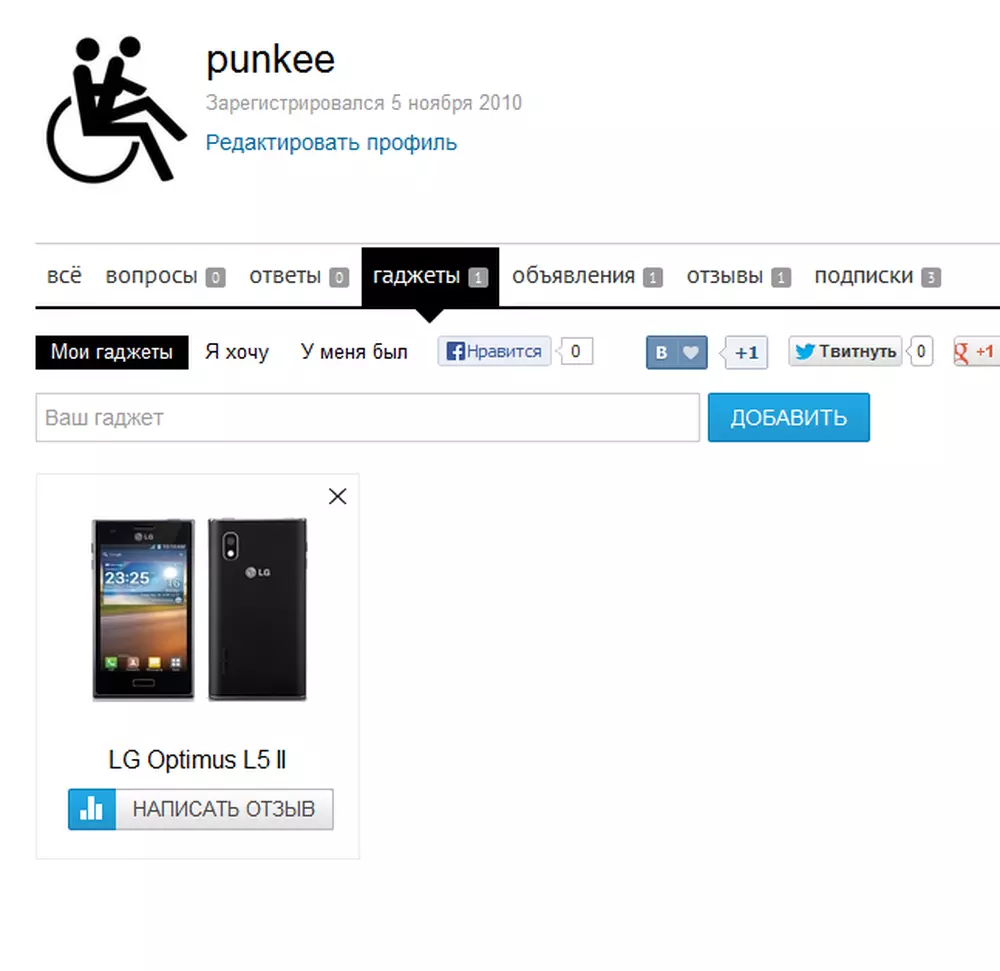
Task: Select the Мои гаджеты filter
Action: [x=112, y=352]
